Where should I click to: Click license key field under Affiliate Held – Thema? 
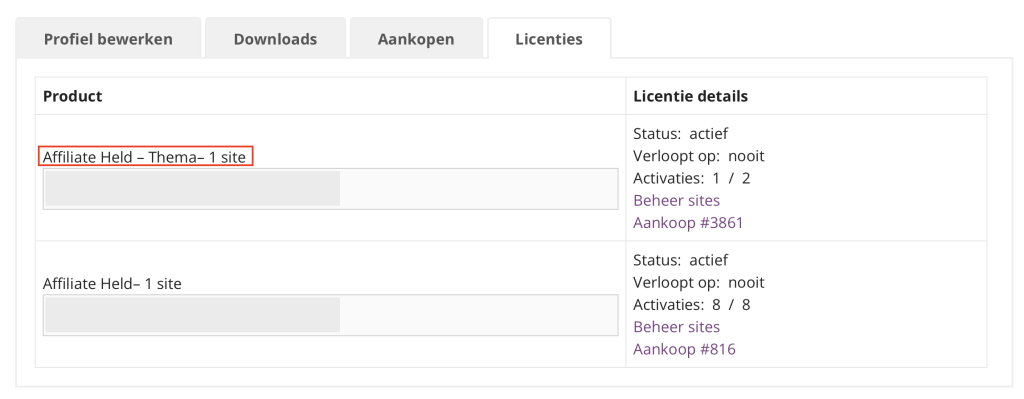pyautogui.click(x=330, y=189)
